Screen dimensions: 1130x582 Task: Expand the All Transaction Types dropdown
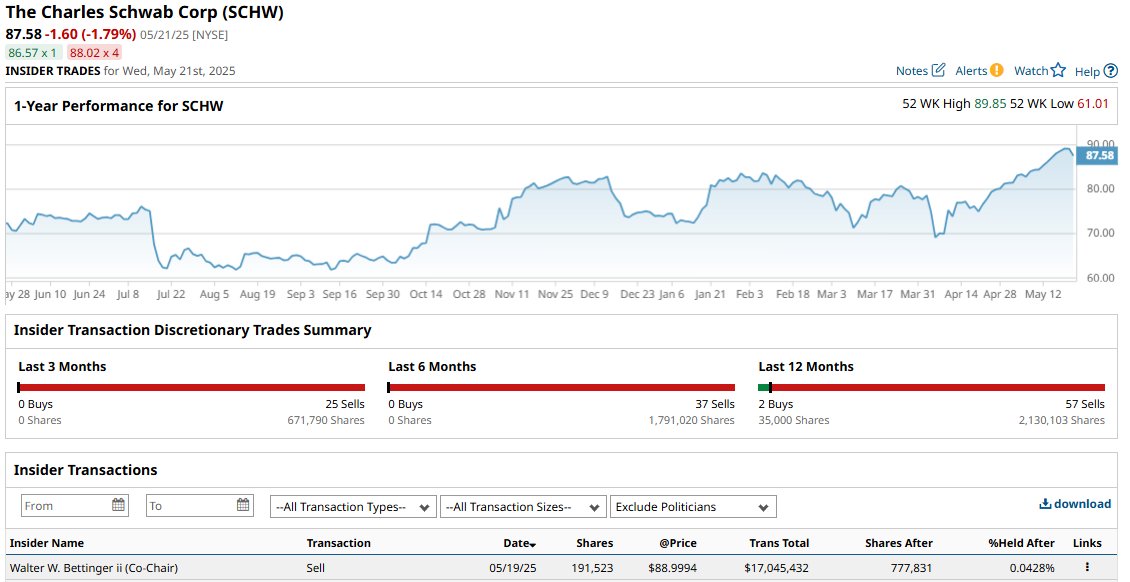pos(353,506)
